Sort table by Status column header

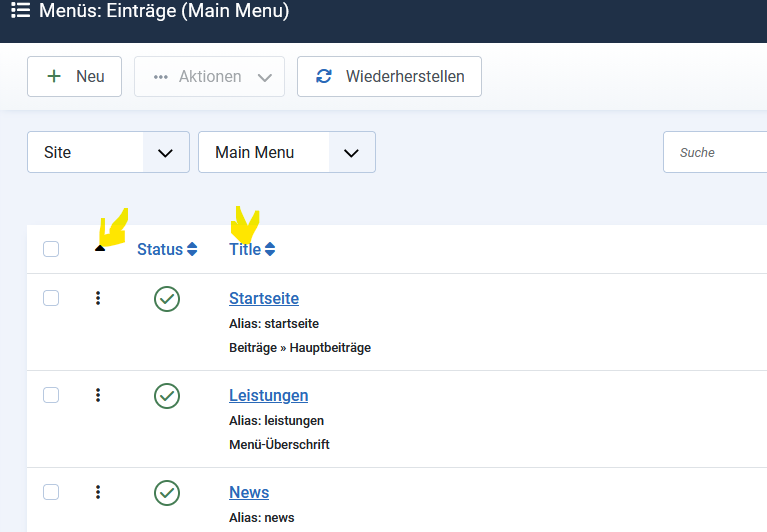(x=167, y=249)
